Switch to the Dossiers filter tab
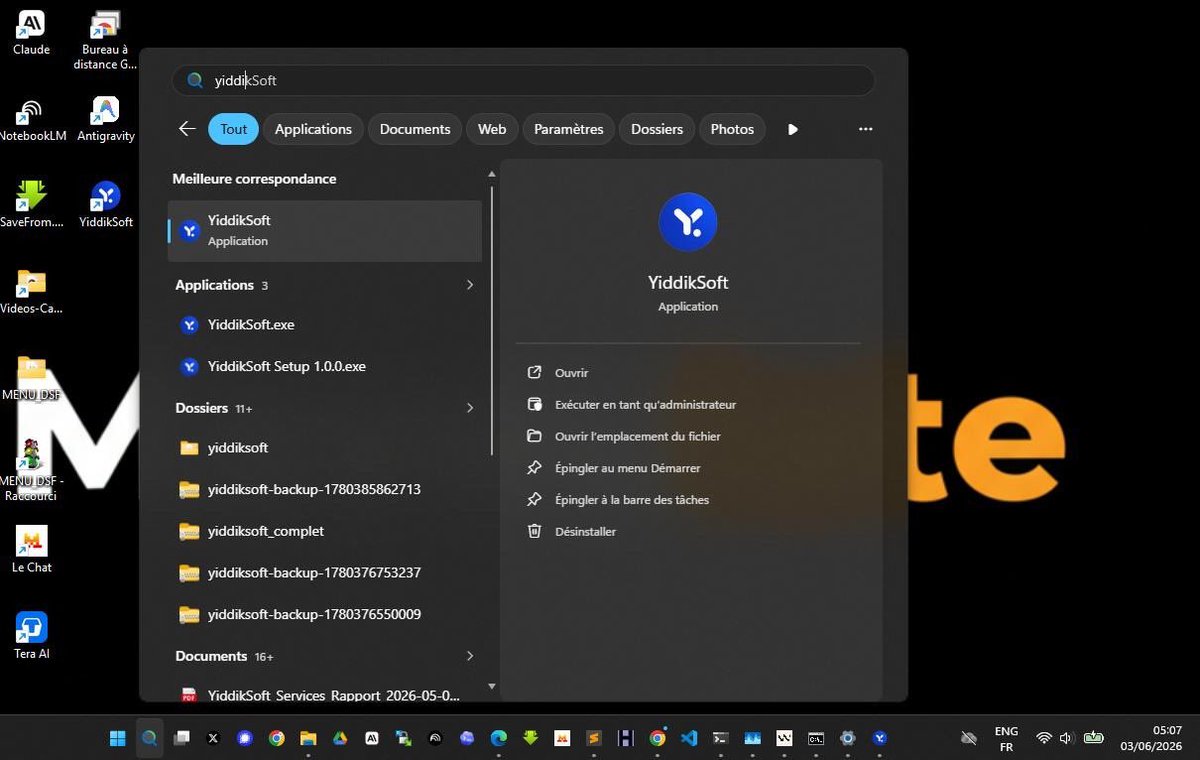 coord(657,129)
